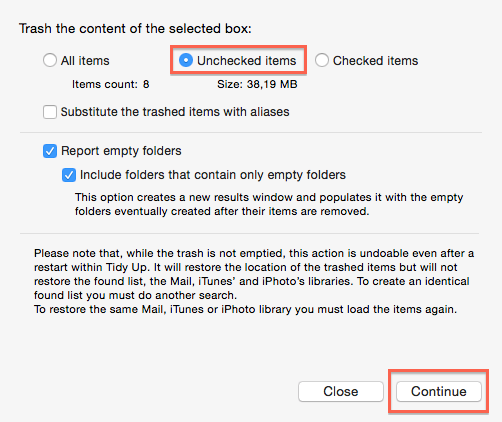Click the 'Unchecked items' text label
Viewport: 502px width, 422px height.
[x=246, y=61]
